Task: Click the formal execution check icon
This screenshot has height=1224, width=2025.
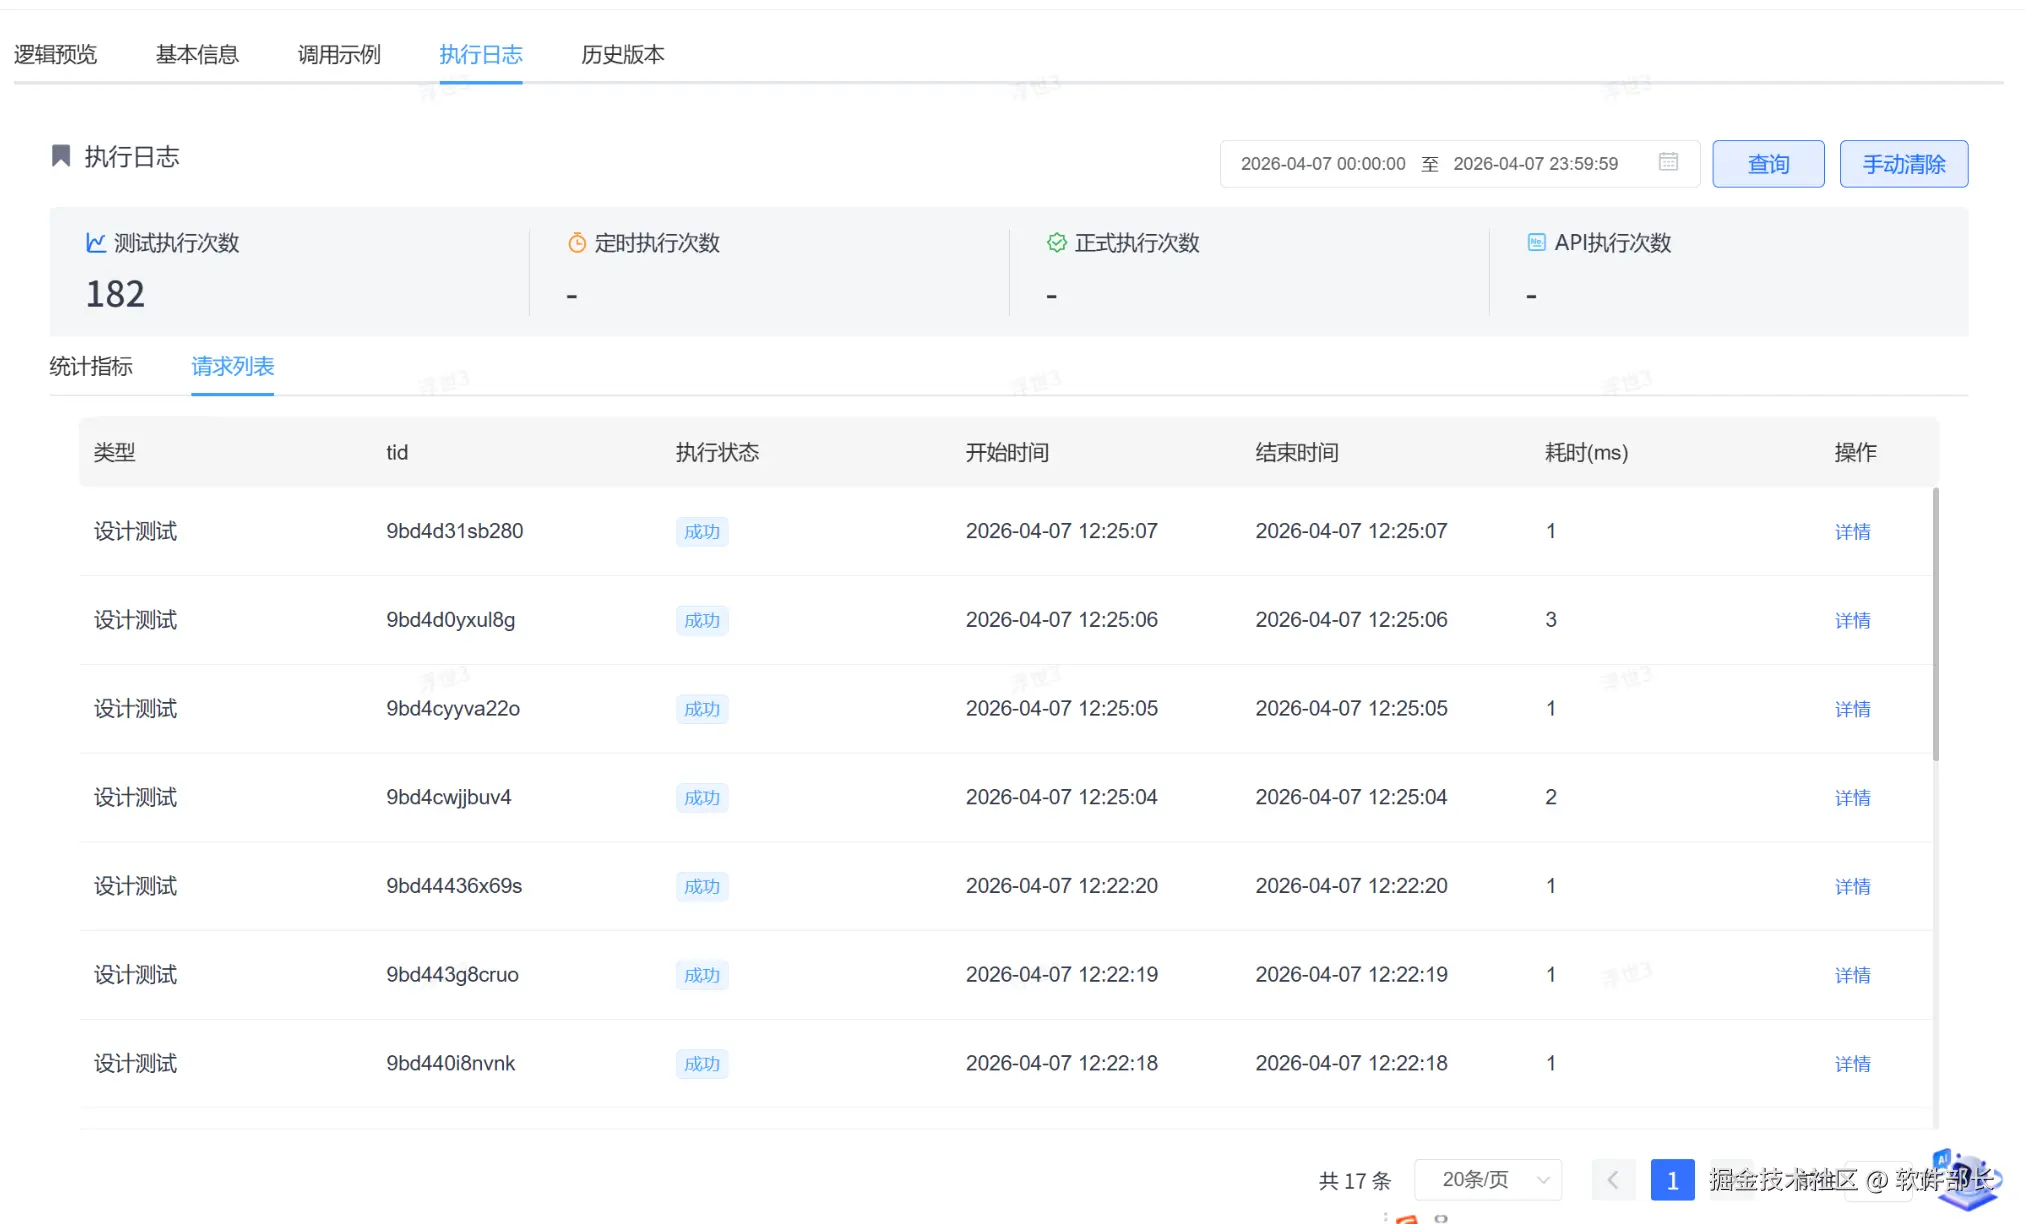Action: pos(1056,243)
